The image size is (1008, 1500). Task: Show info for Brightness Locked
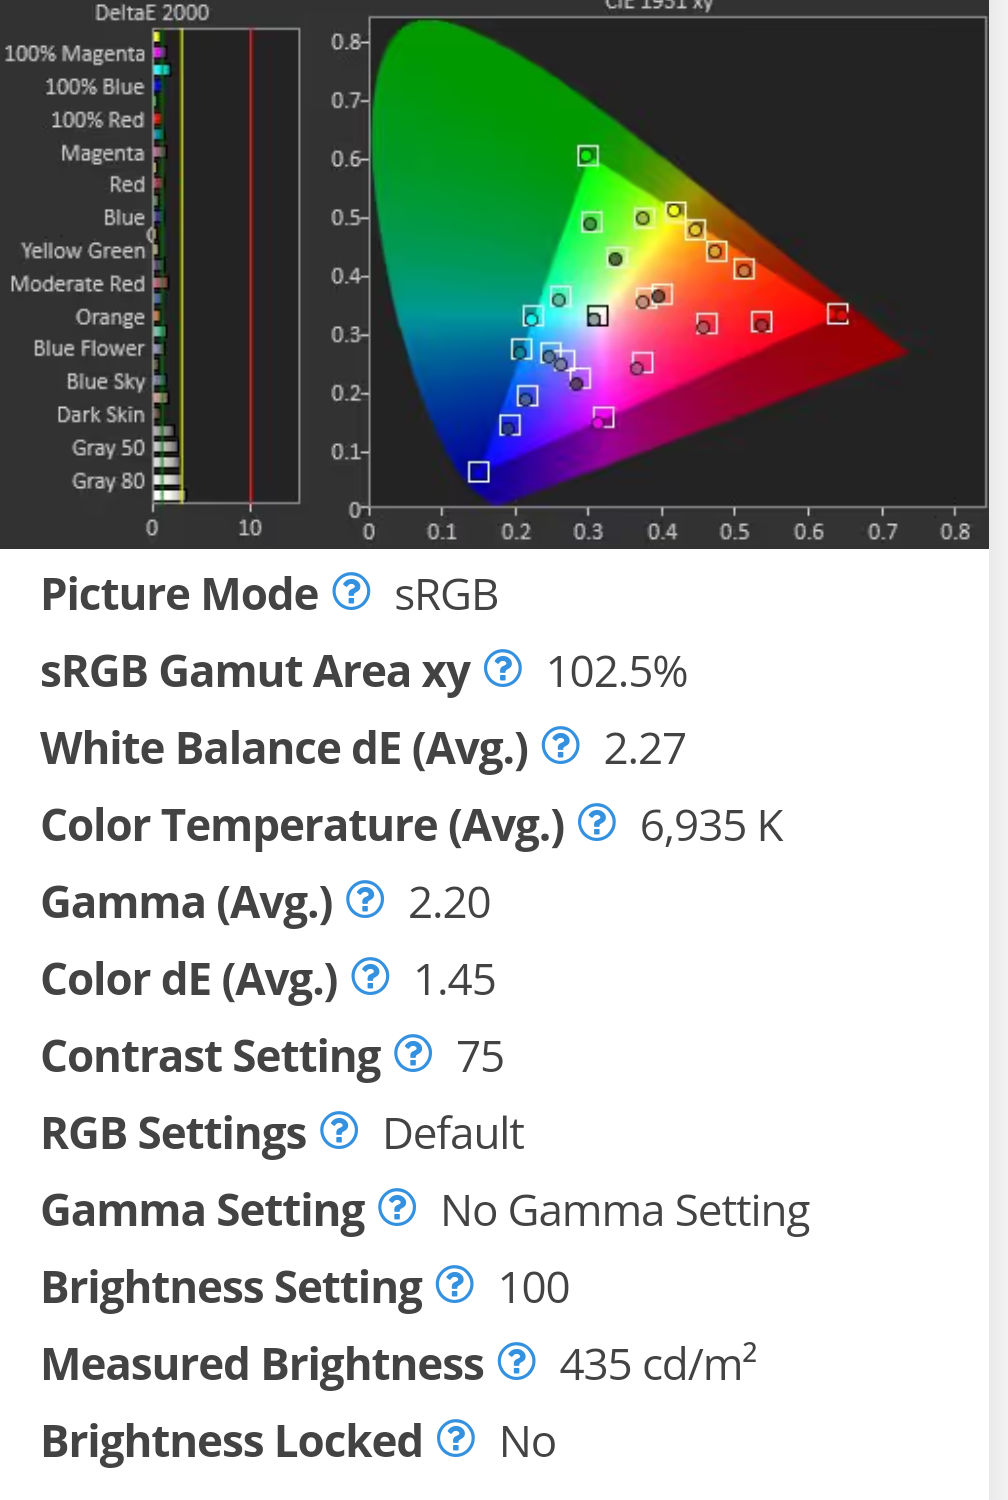pyautogui.click(x=456, y=1439)
